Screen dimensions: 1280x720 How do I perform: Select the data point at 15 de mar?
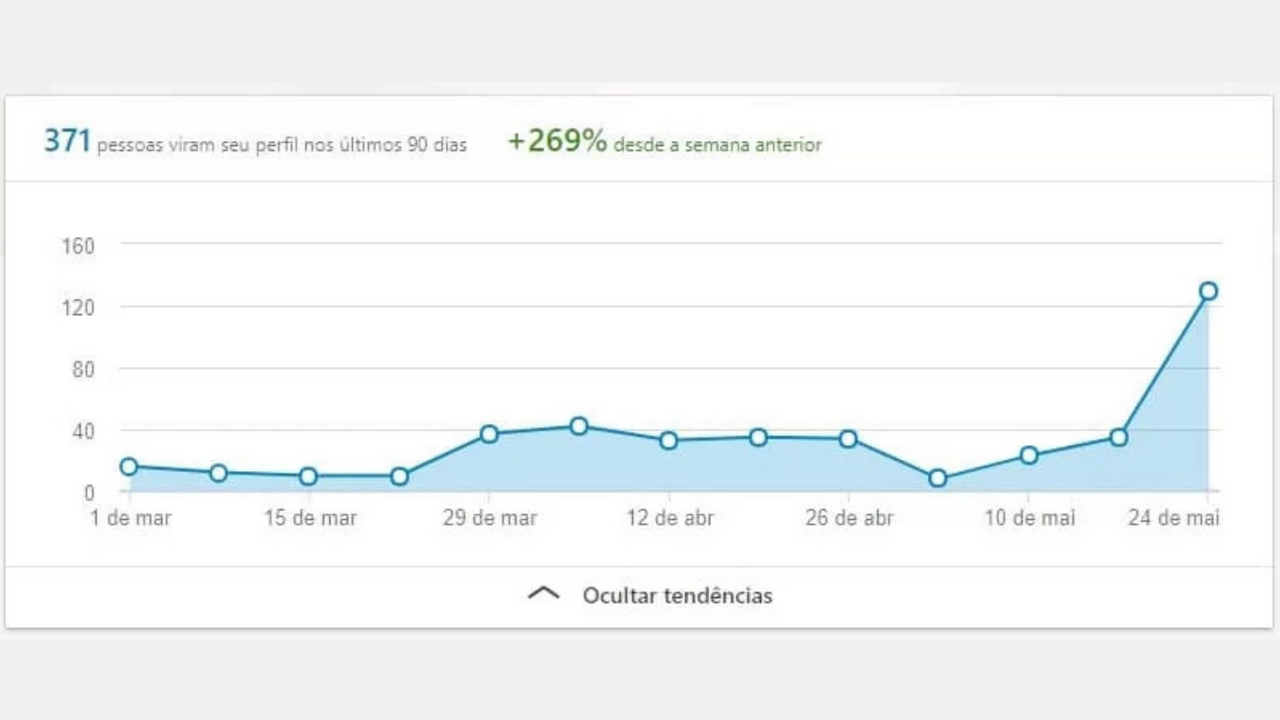[309, 476]
